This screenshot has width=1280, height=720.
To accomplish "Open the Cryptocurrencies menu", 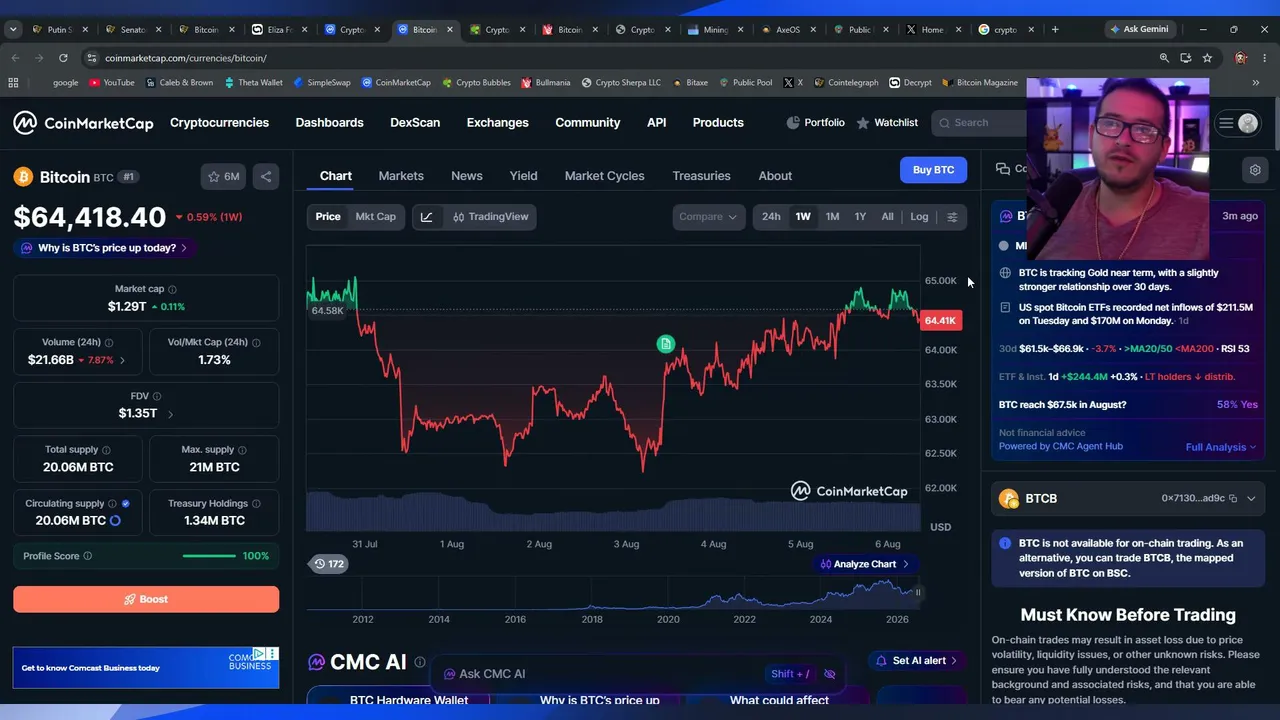I will 219,123.
